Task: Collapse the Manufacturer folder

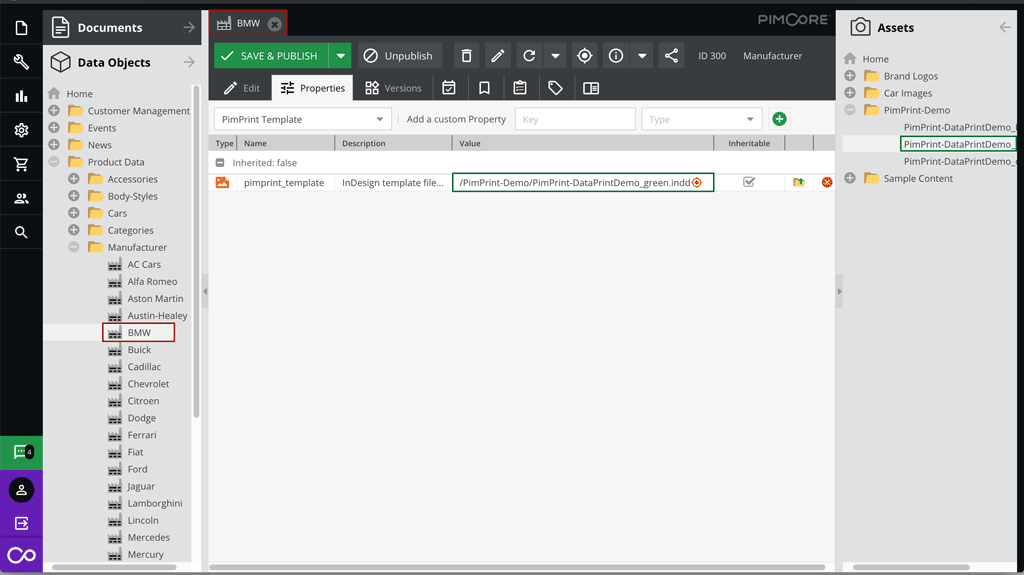Action: [x=74, y=247]
